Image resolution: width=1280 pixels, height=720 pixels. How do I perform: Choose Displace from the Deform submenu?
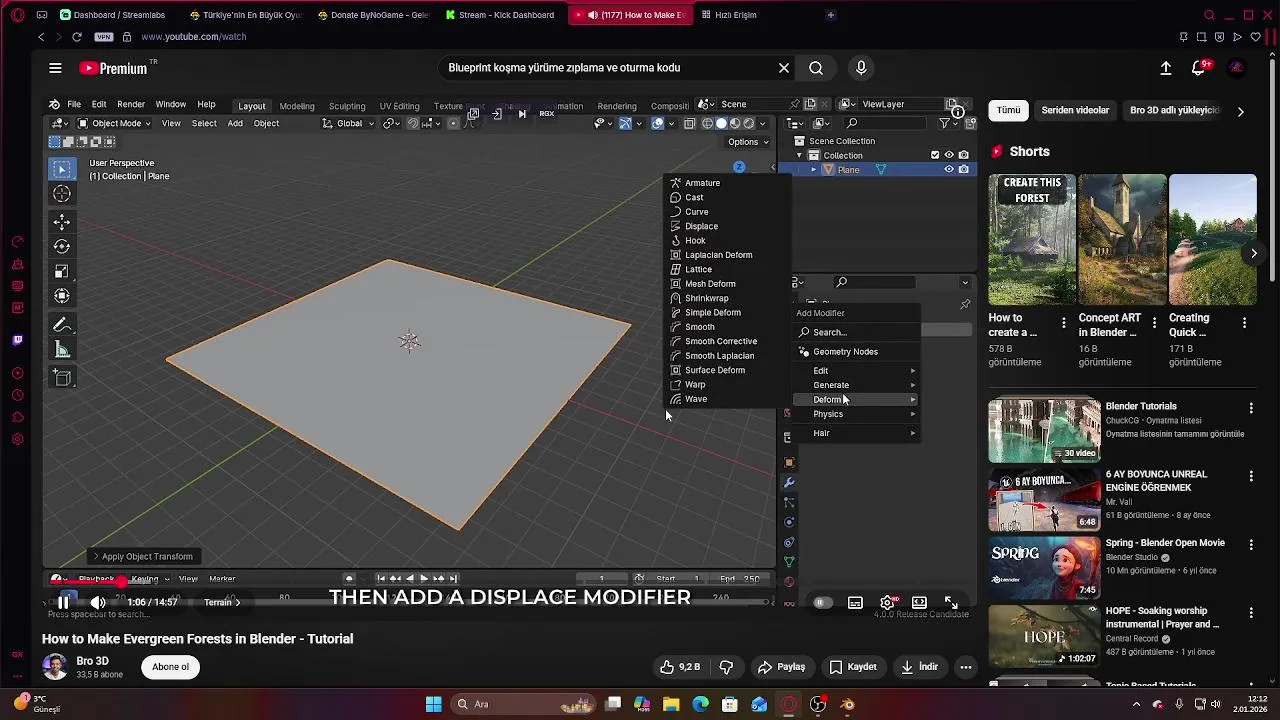pyautogui.click(x=701, y=226)
